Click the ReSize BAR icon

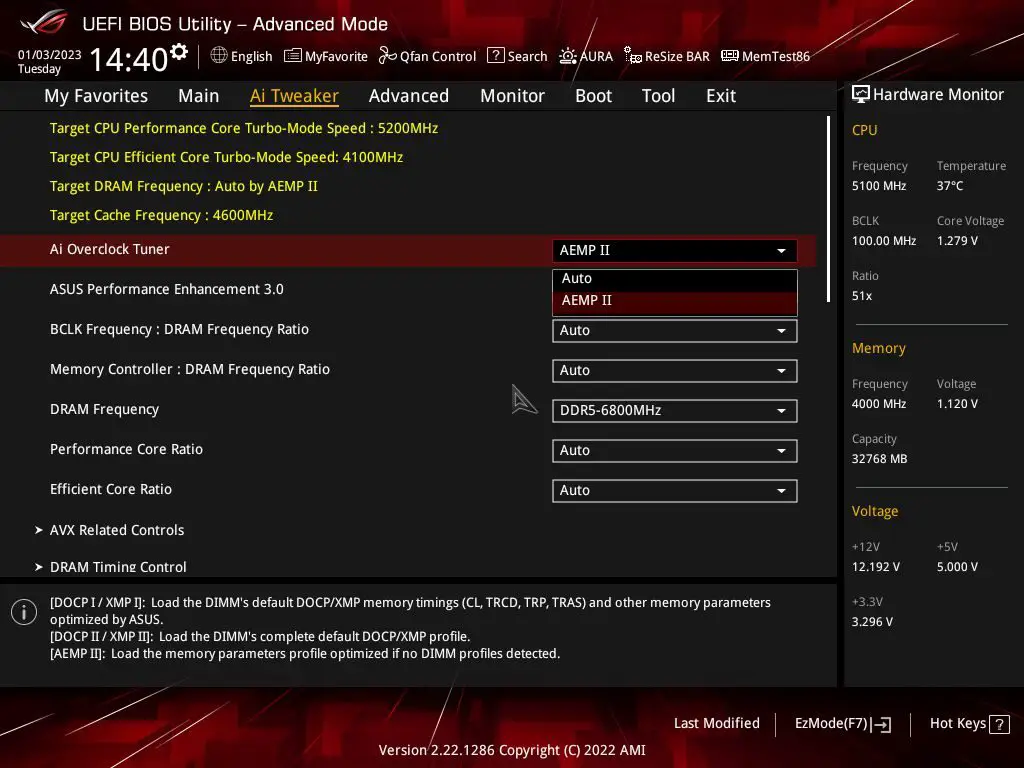coord(632,56)
